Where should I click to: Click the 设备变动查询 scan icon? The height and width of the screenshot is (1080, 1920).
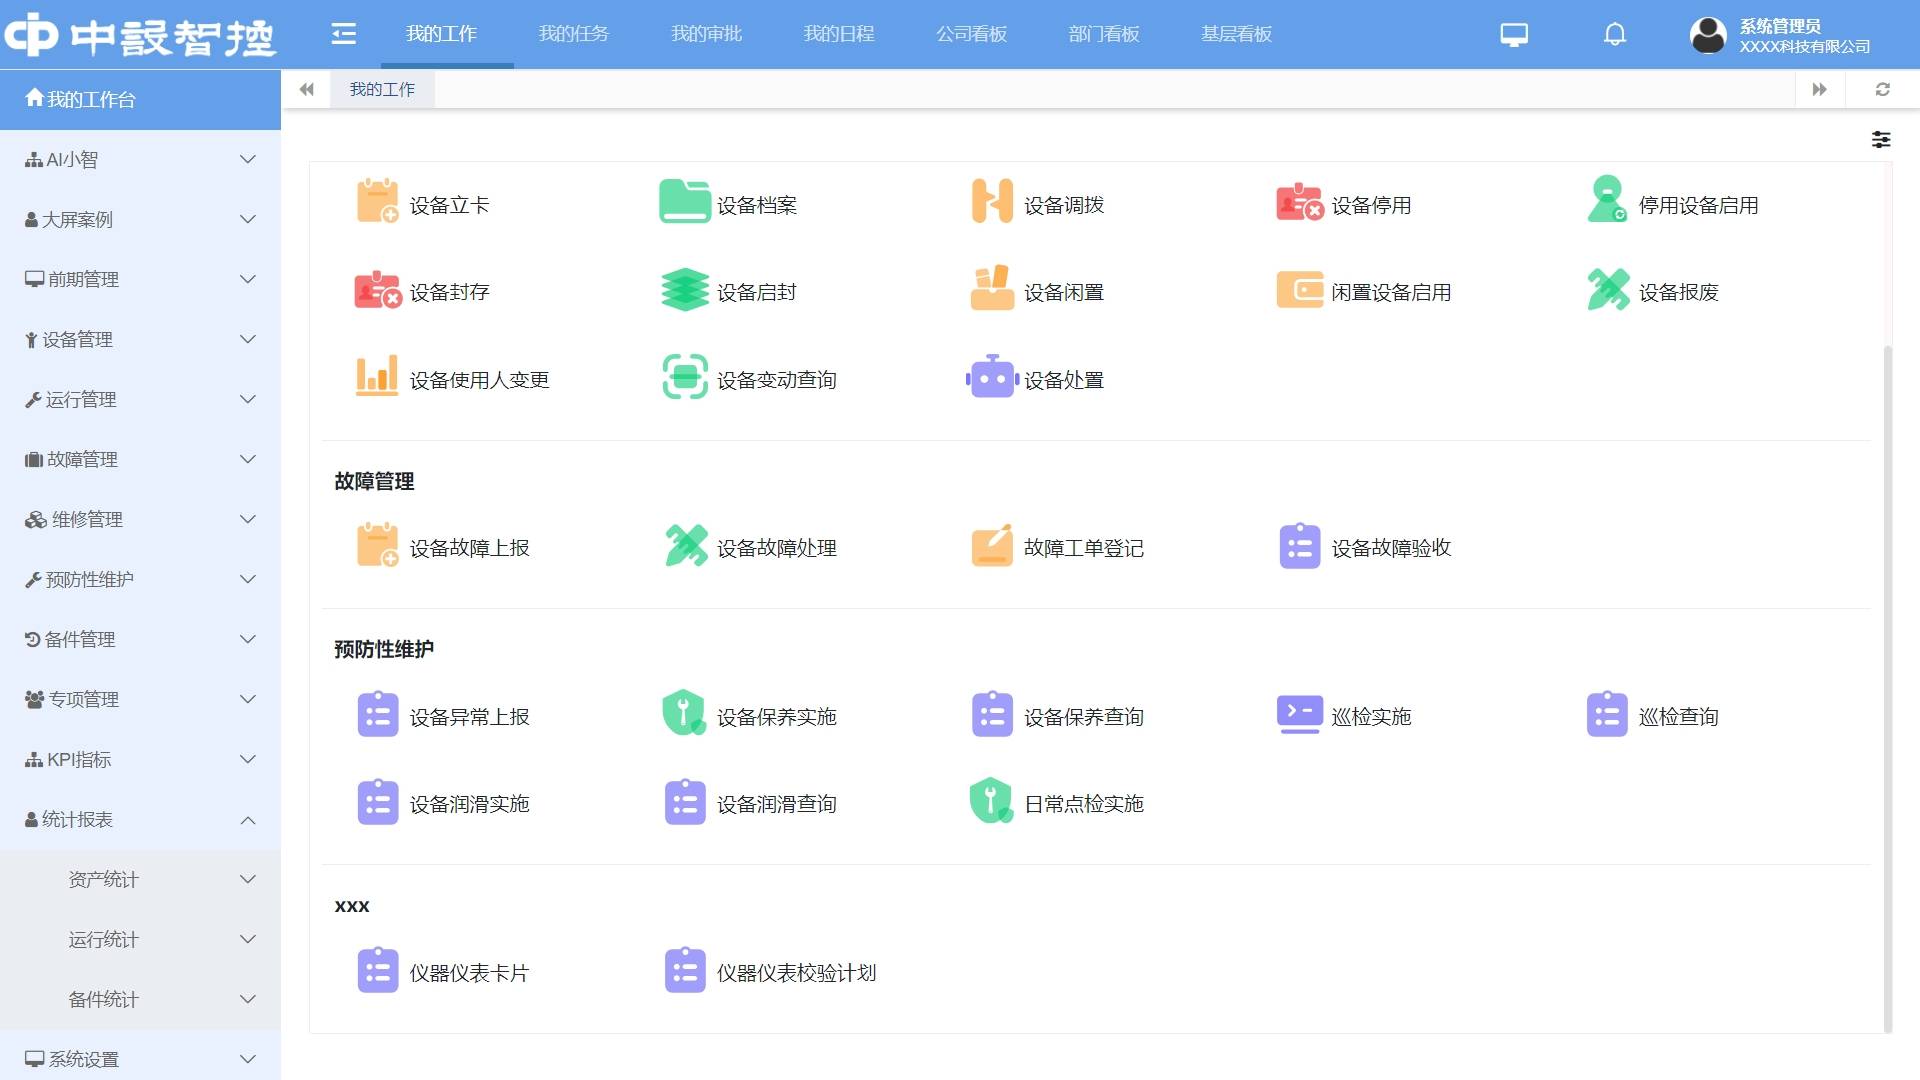tap(684, 377)
